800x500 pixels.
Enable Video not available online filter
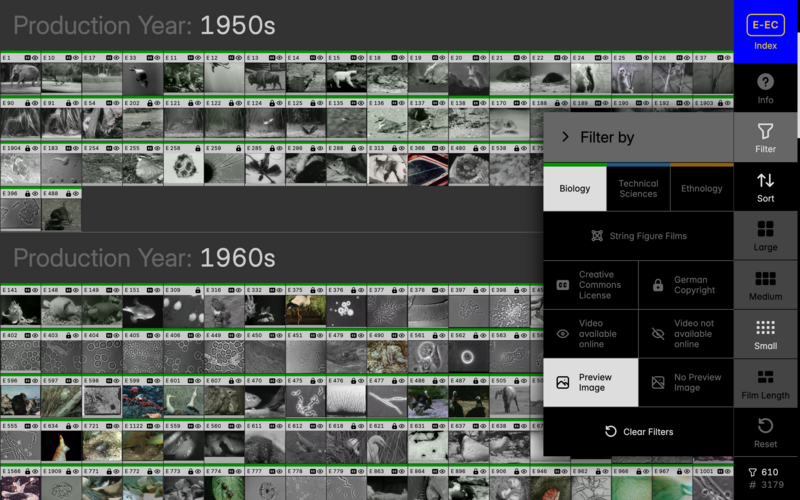(x=686, y=334)
